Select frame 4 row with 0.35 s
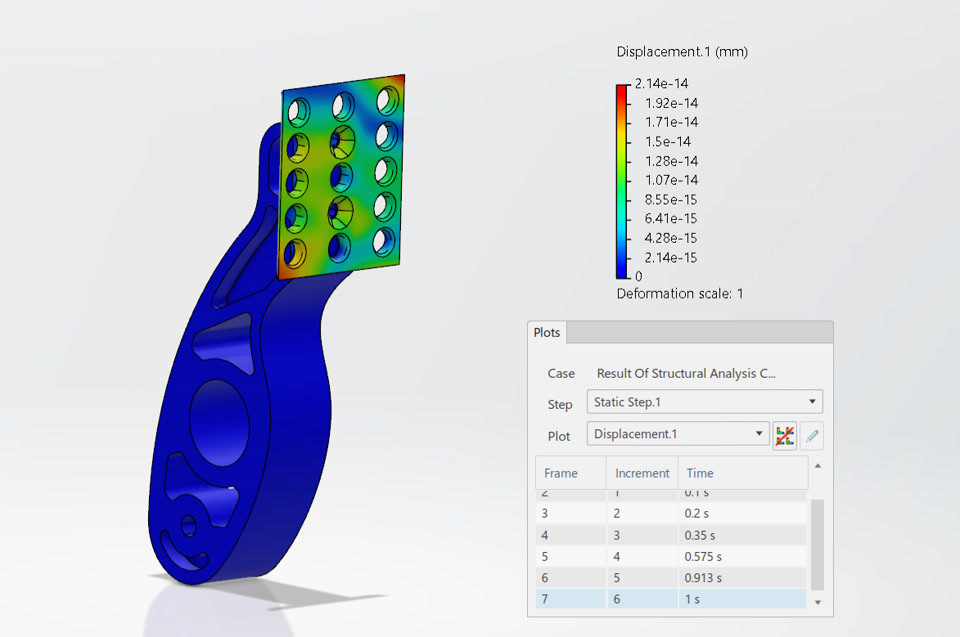The height and width of the screenshot is (637, 960). pos(671,535)
